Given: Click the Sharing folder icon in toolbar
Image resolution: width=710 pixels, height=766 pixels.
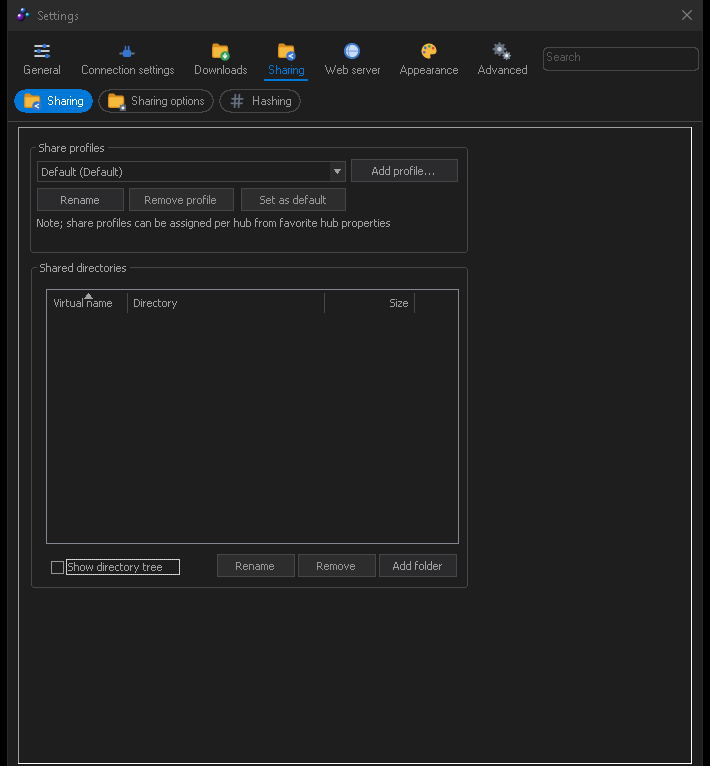Looking at the screenshot, I should [286, 51].
